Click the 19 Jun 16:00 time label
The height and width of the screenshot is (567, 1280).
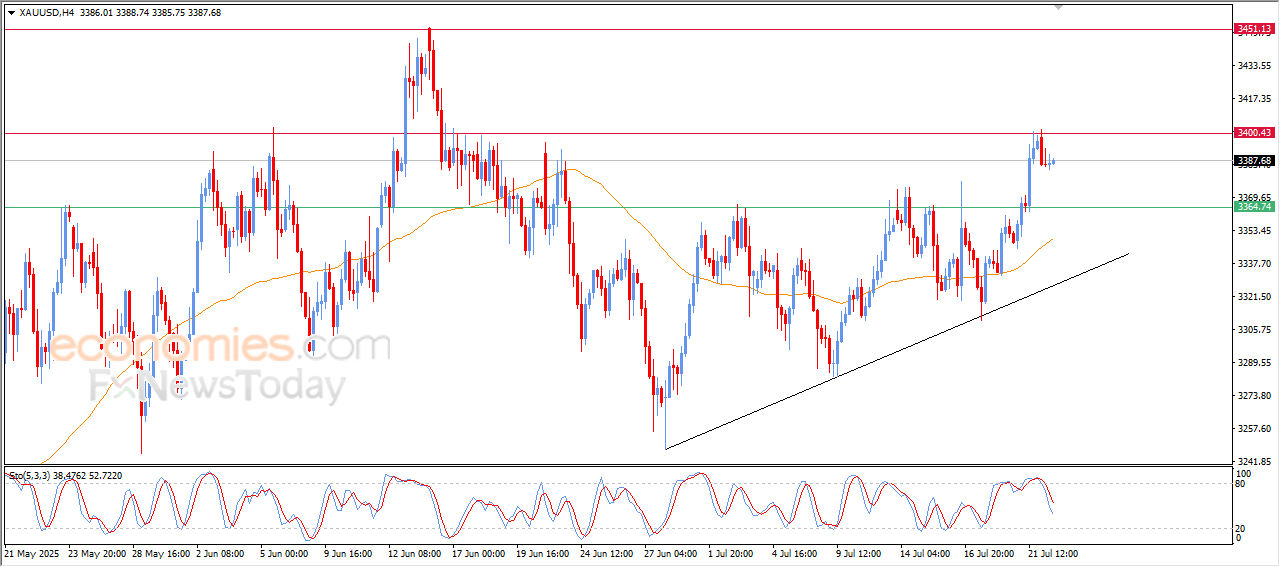(543, 553)
